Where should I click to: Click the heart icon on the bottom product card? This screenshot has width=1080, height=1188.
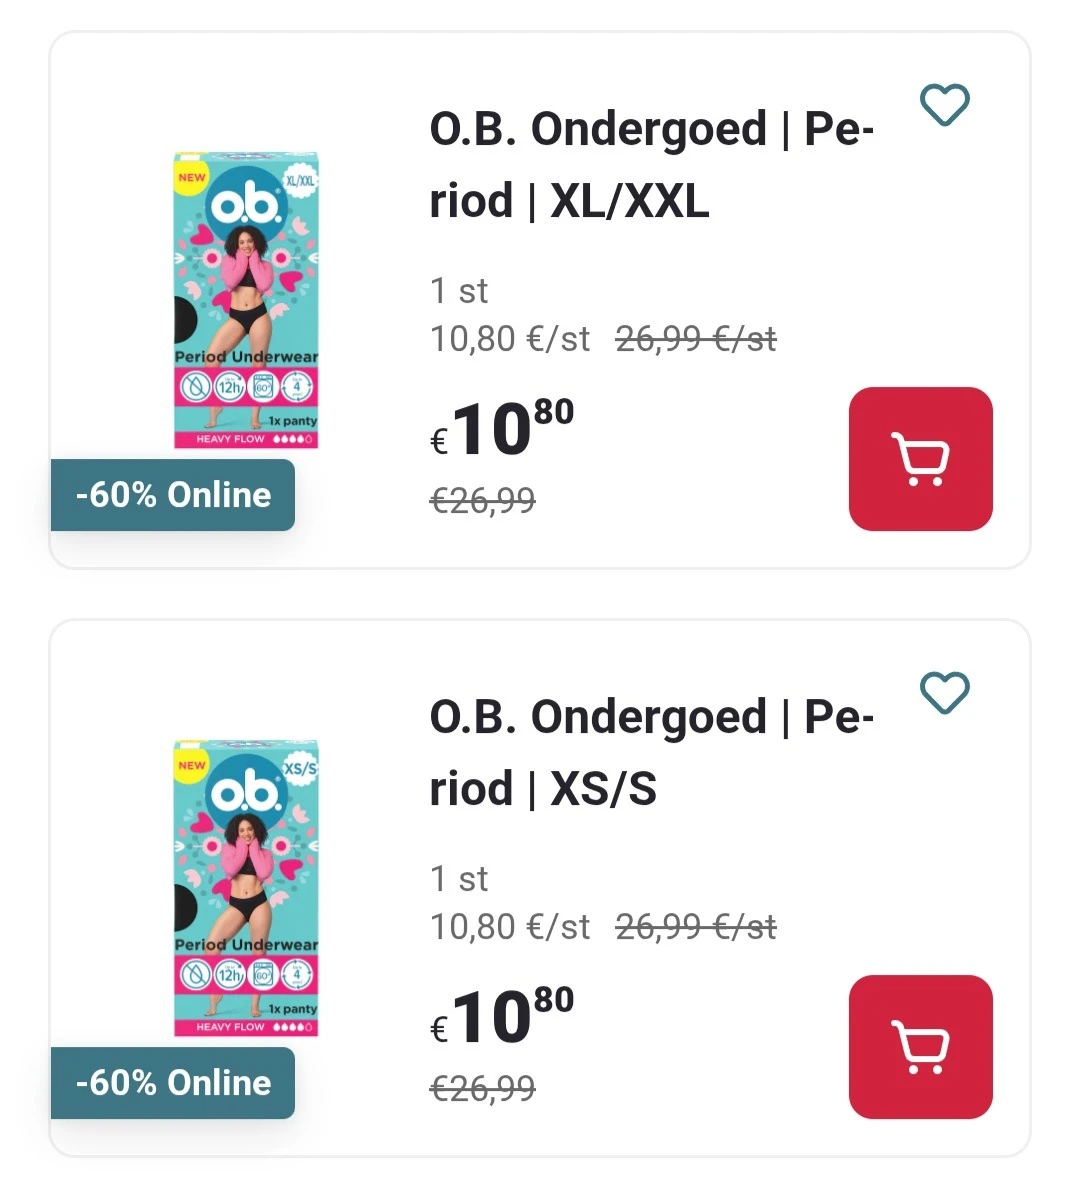[943, 692]
